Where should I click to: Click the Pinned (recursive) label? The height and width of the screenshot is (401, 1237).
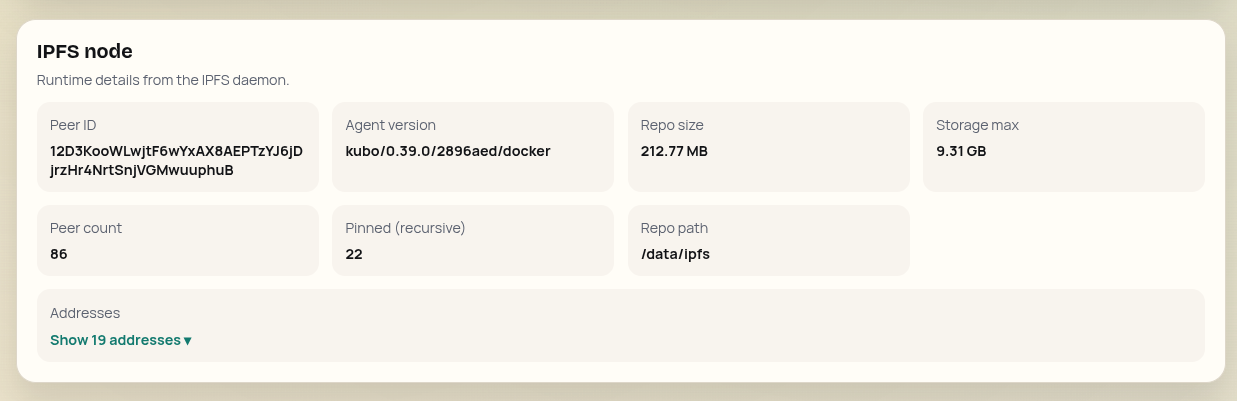coord(405,228)
